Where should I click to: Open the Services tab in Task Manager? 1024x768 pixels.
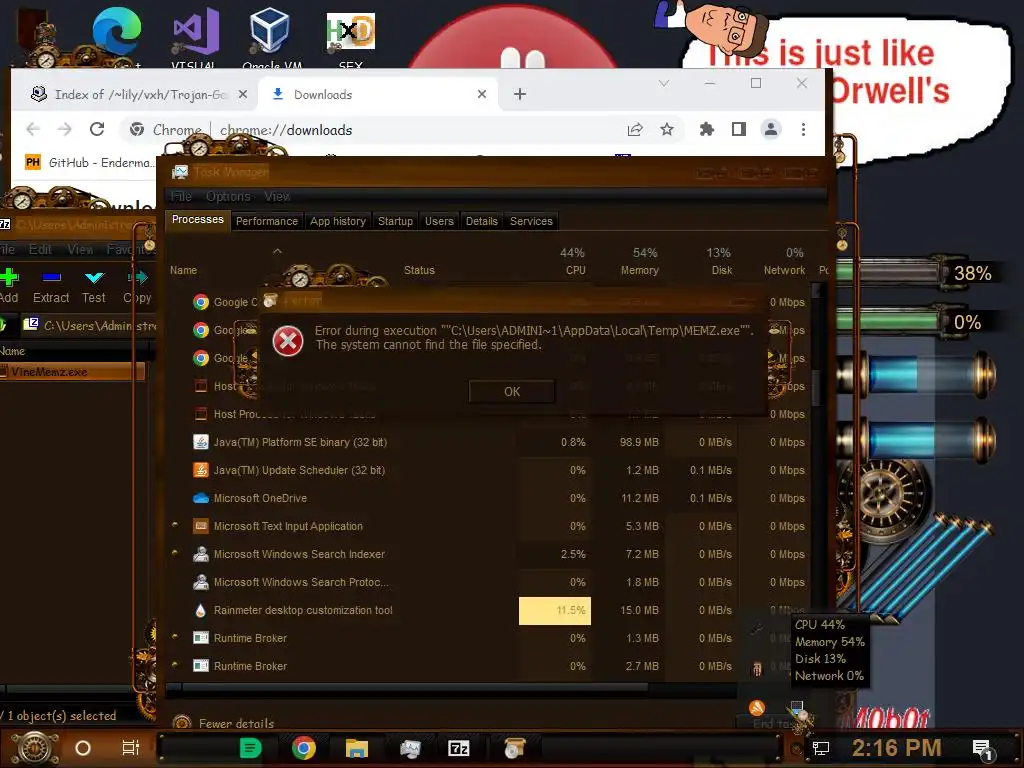click(531, 221)
